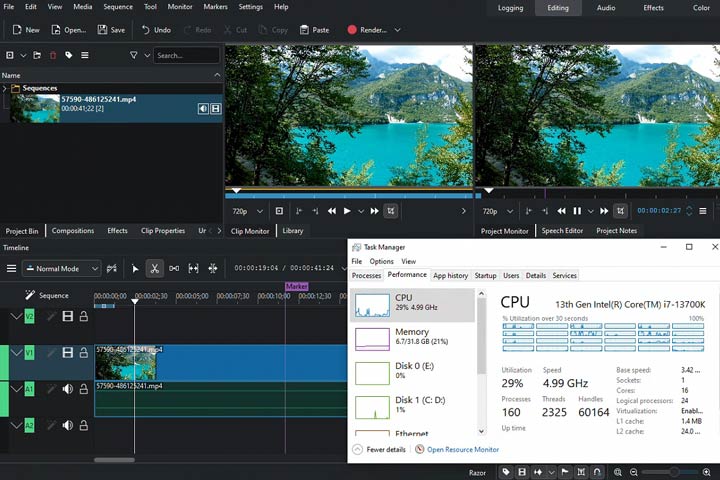The image size is (720, 480).
Task: Mute audio track A1
Action: coord(68,389)
